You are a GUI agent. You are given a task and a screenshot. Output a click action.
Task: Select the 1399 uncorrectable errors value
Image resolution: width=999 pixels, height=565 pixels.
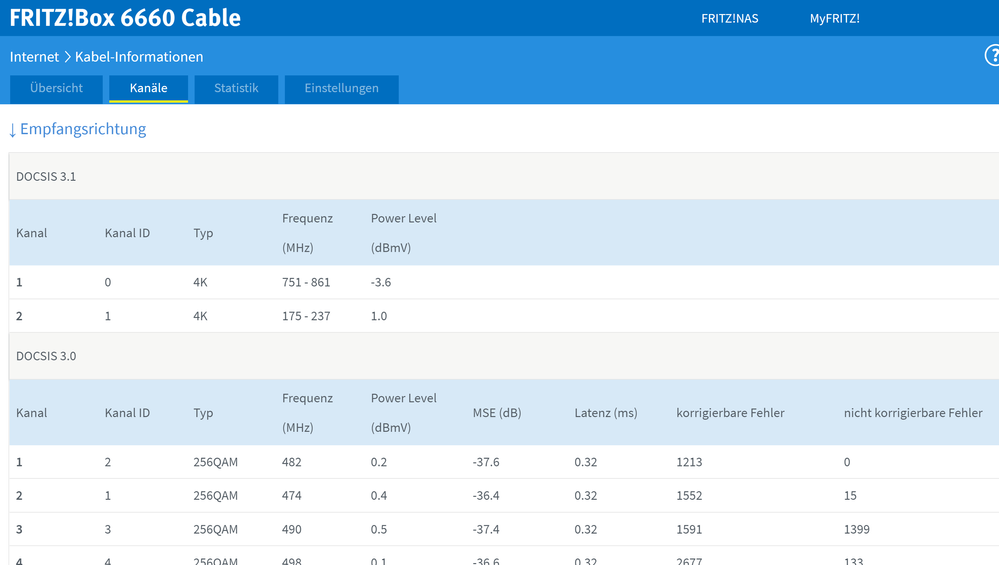859,529
